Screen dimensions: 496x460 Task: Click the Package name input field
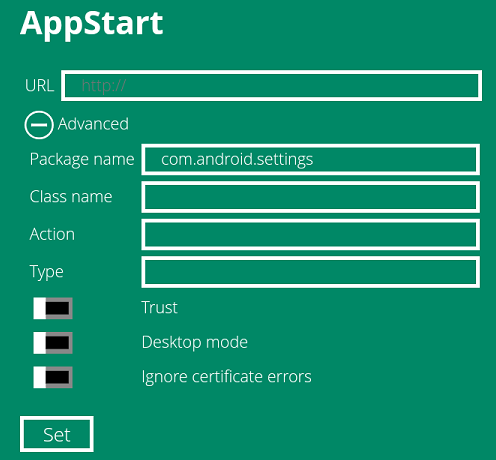click(x=311, y=159)
